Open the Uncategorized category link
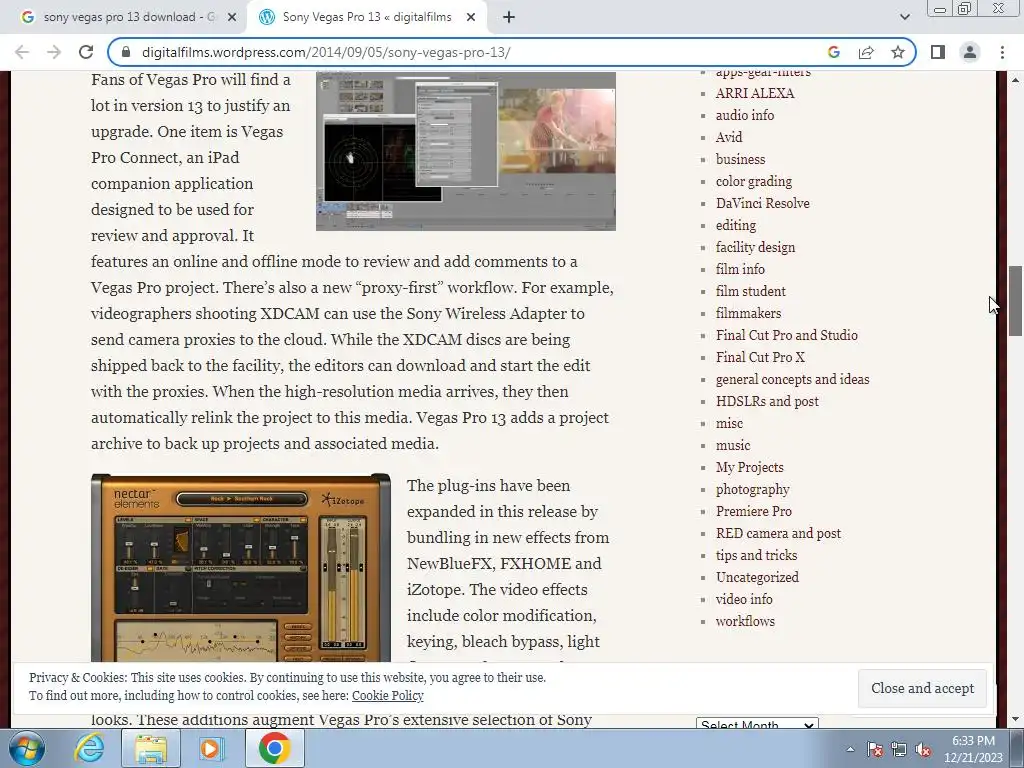 click(x=757, y=577)
